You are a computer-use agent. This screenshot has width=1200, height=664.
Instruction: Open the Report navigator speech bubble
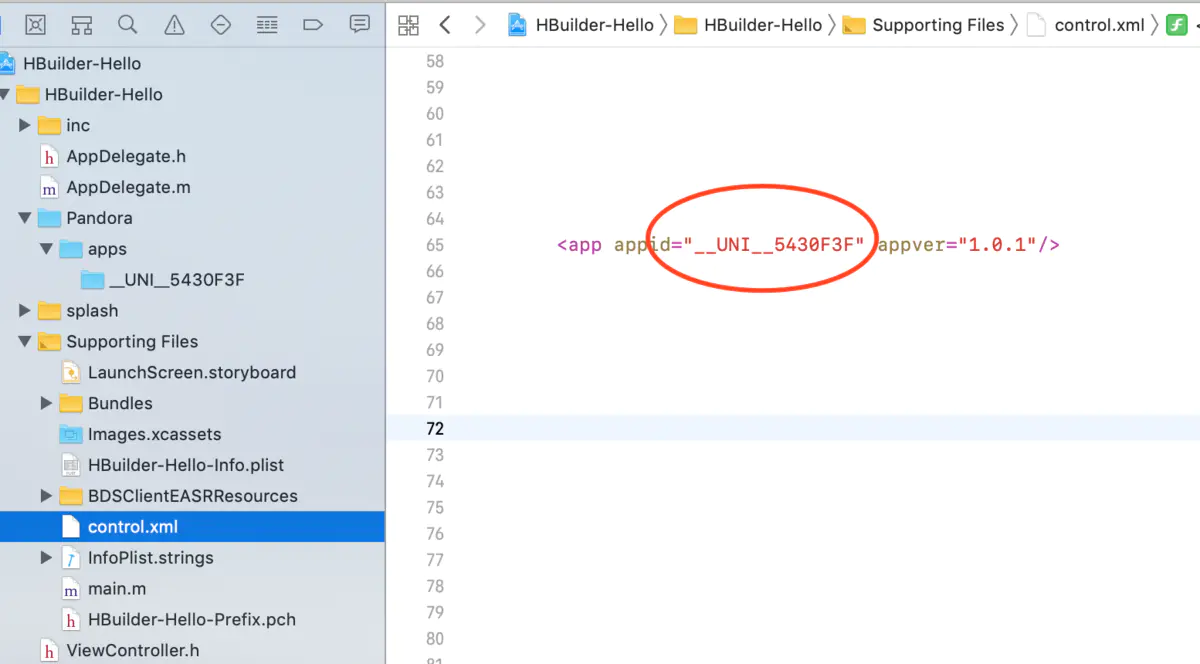[x=359, y=24]
